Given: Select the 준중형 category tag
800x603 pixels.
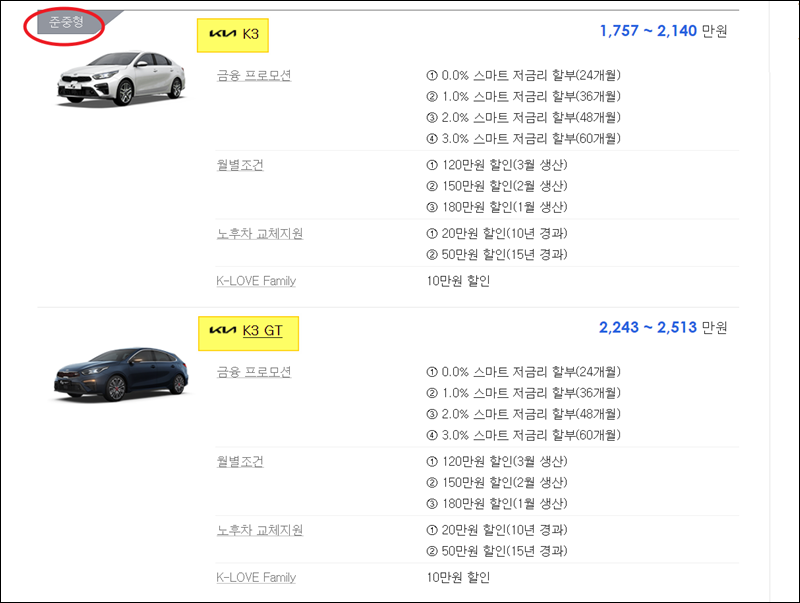Looking at the screenshot, I should point(66,22).
